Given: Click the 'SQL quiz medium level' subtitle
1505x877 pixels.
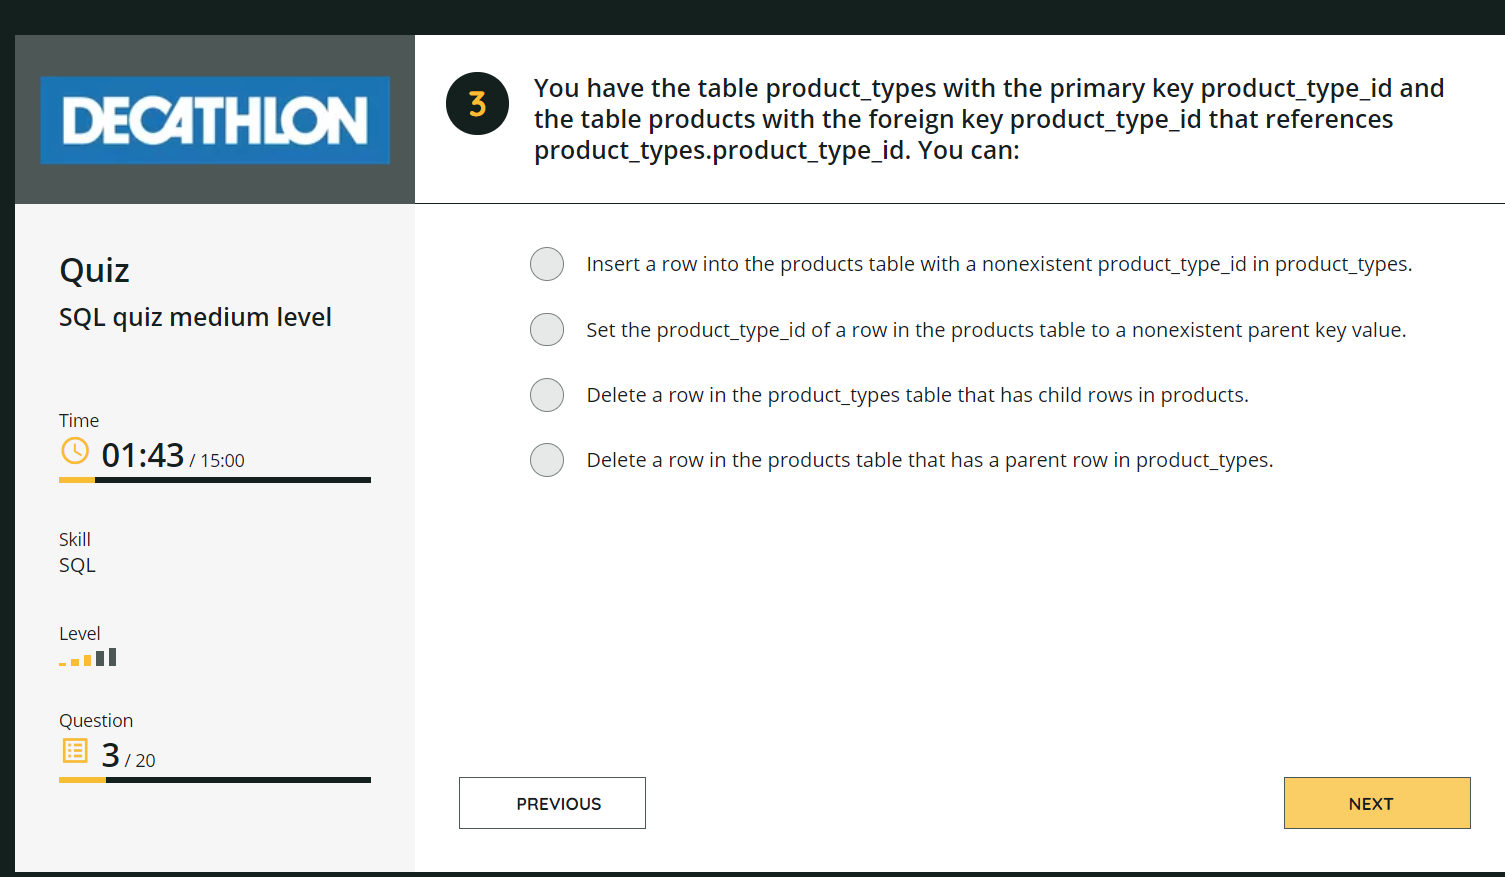Looking at the screenshot, I should [195, 317].
